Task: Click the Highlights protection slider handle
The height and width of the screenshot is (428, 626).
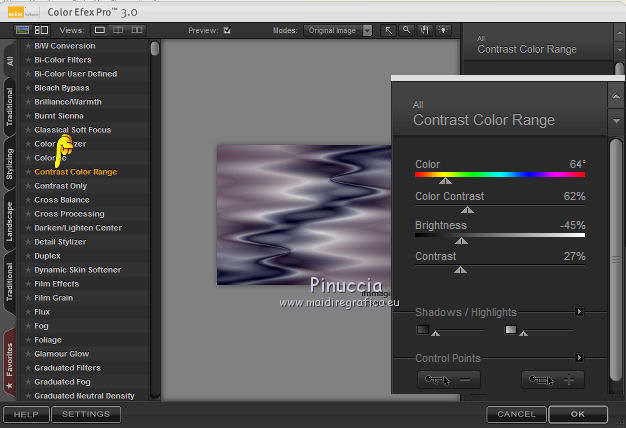Action: pyautogui.click(x=523, y=333)
